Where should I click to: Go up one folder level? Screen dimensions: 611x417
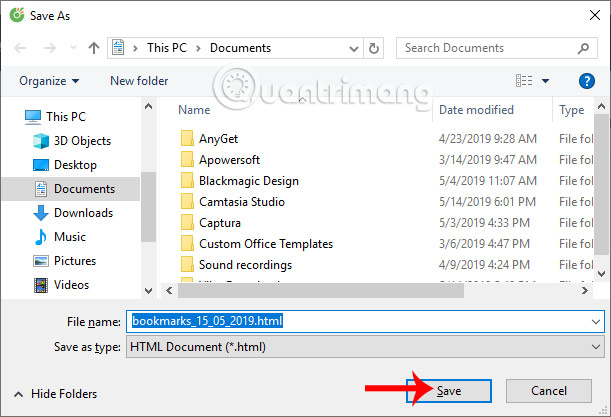click(x=94, y=48)
